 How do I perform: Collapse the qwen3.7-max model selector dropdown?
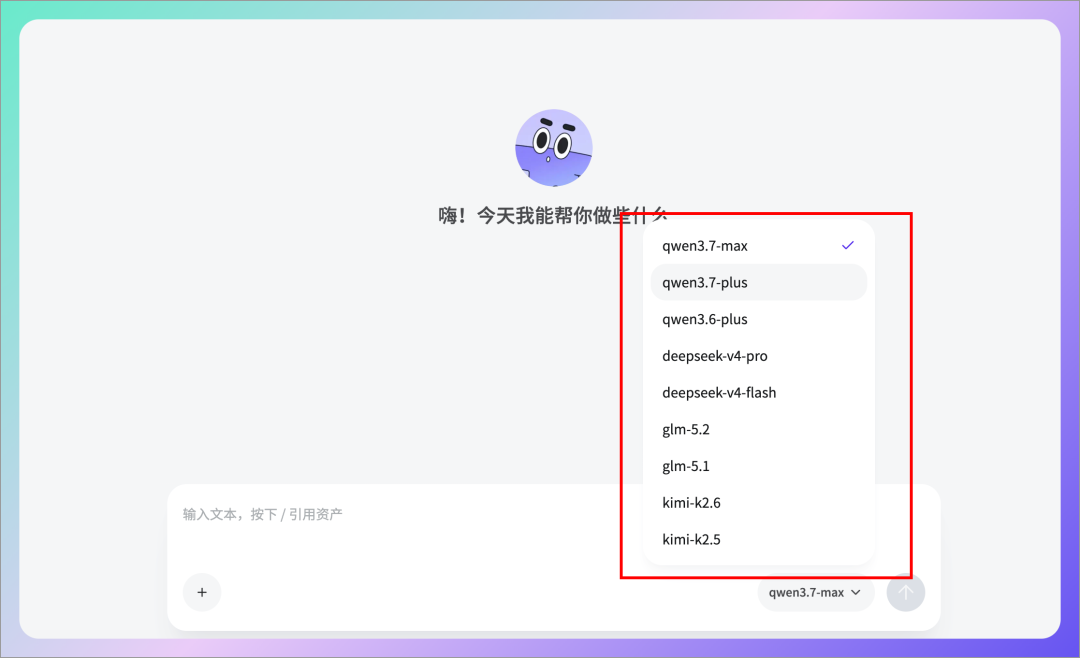coord(816,593)
